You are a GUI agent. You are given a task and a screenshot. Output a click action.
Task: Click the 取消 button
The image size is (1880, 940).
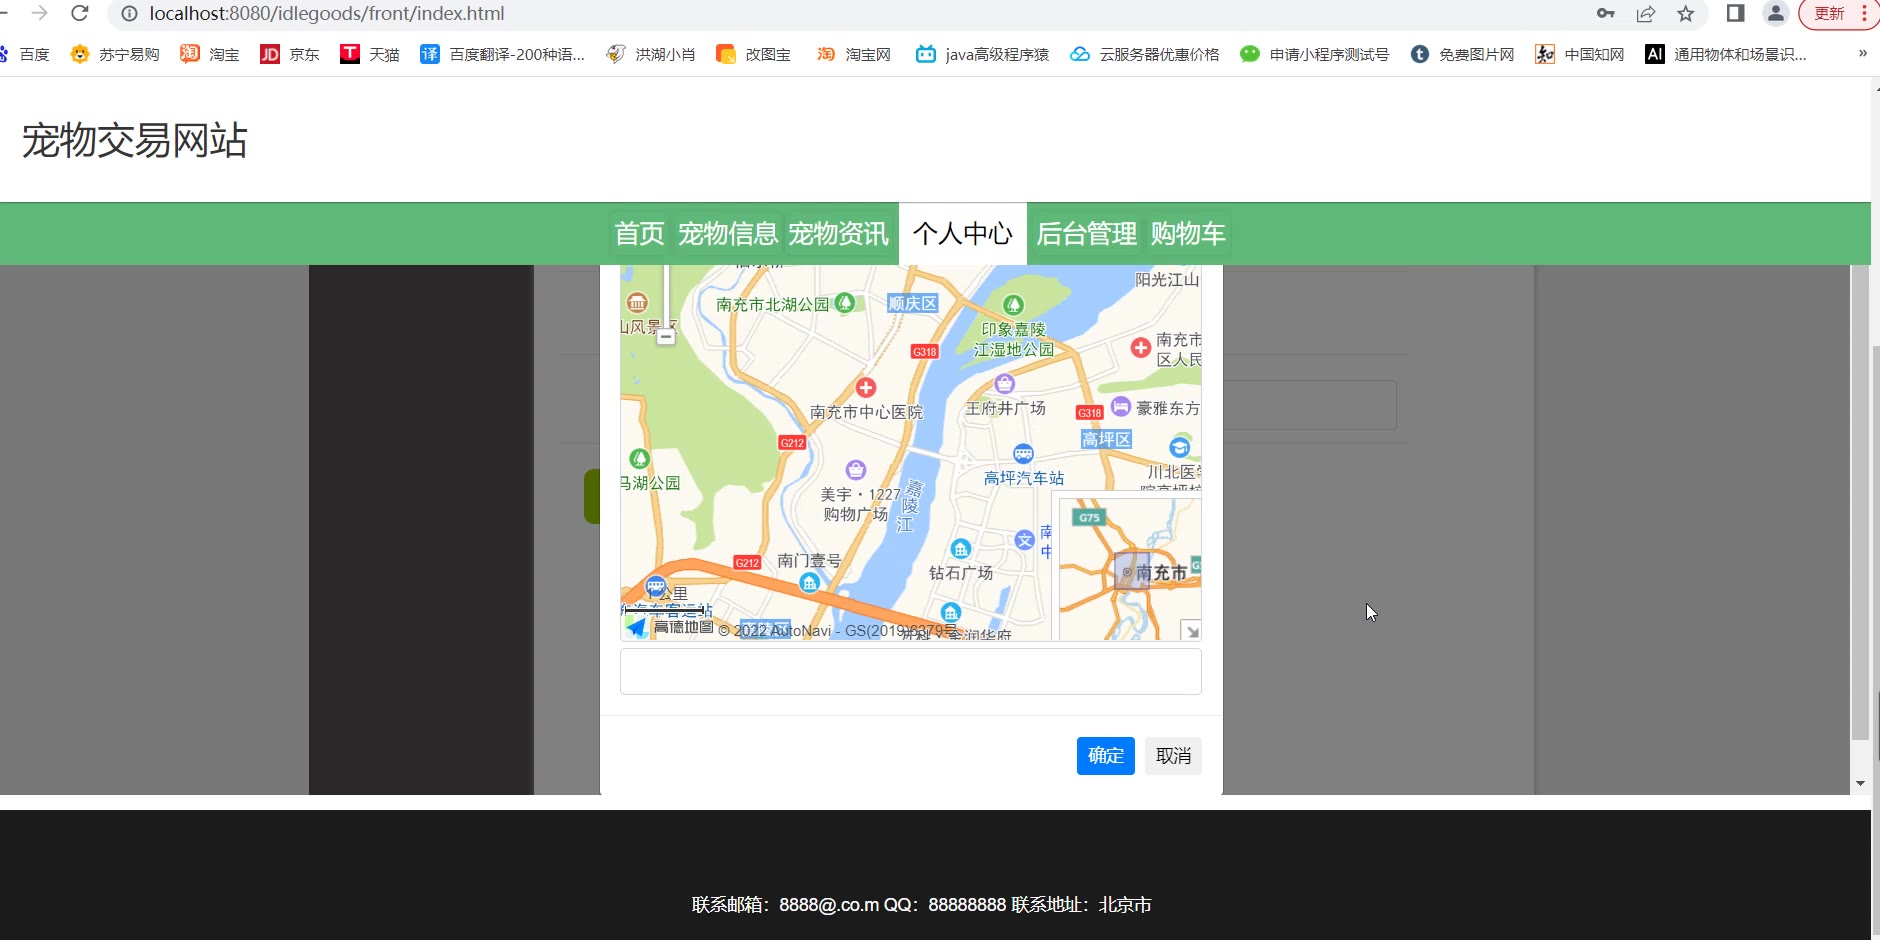click(1173, 756)
